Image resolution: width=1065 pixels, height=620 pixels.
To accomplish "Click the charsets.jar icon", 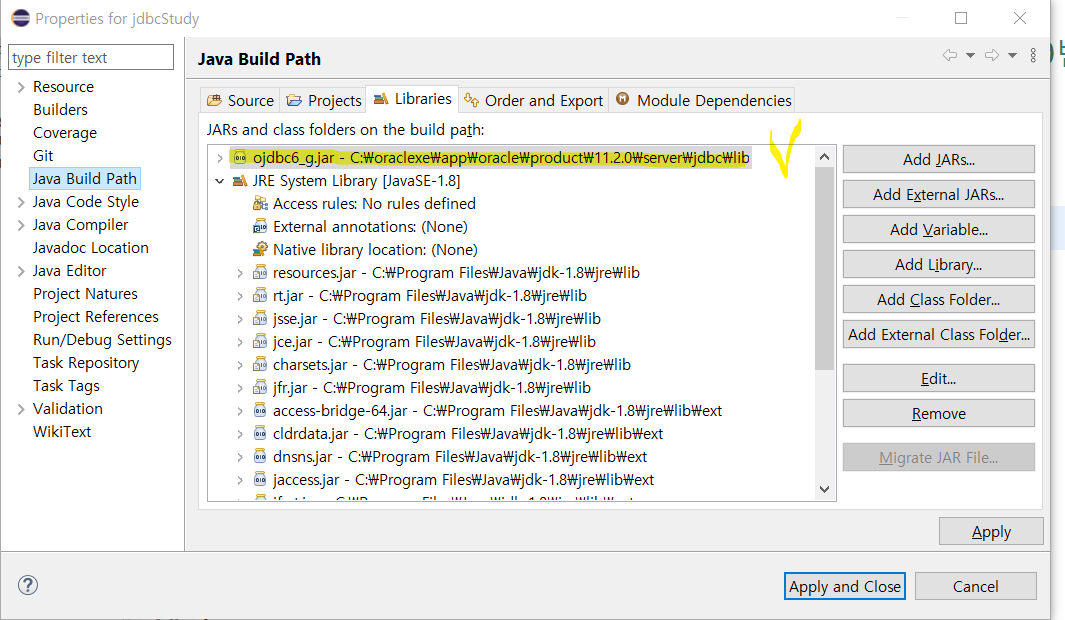I will [x=260, y=365].
